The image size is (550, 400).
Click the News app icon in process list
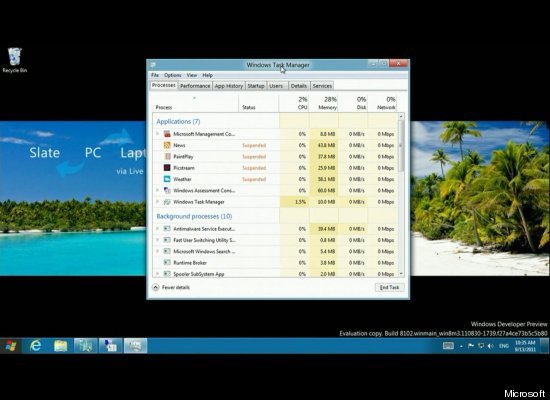click(167, 145)
